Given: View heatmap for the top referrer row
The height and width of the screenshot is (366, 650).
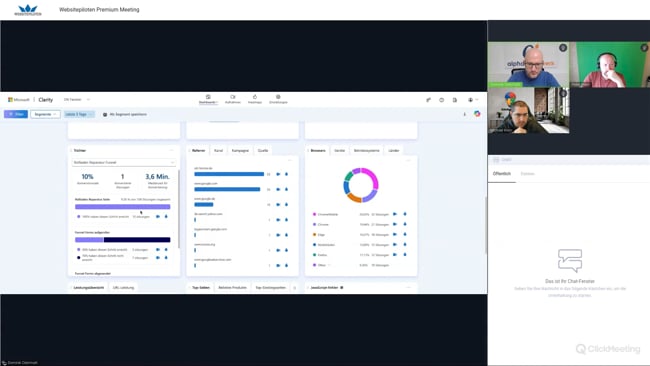Looking at the screenshot, I should [286, 174].
